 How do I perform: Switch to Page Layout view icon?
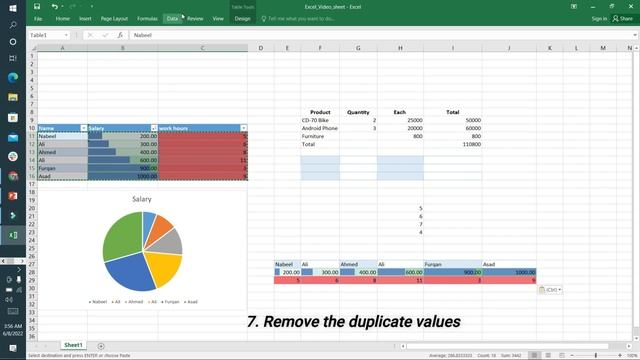[x=548, y=356]
